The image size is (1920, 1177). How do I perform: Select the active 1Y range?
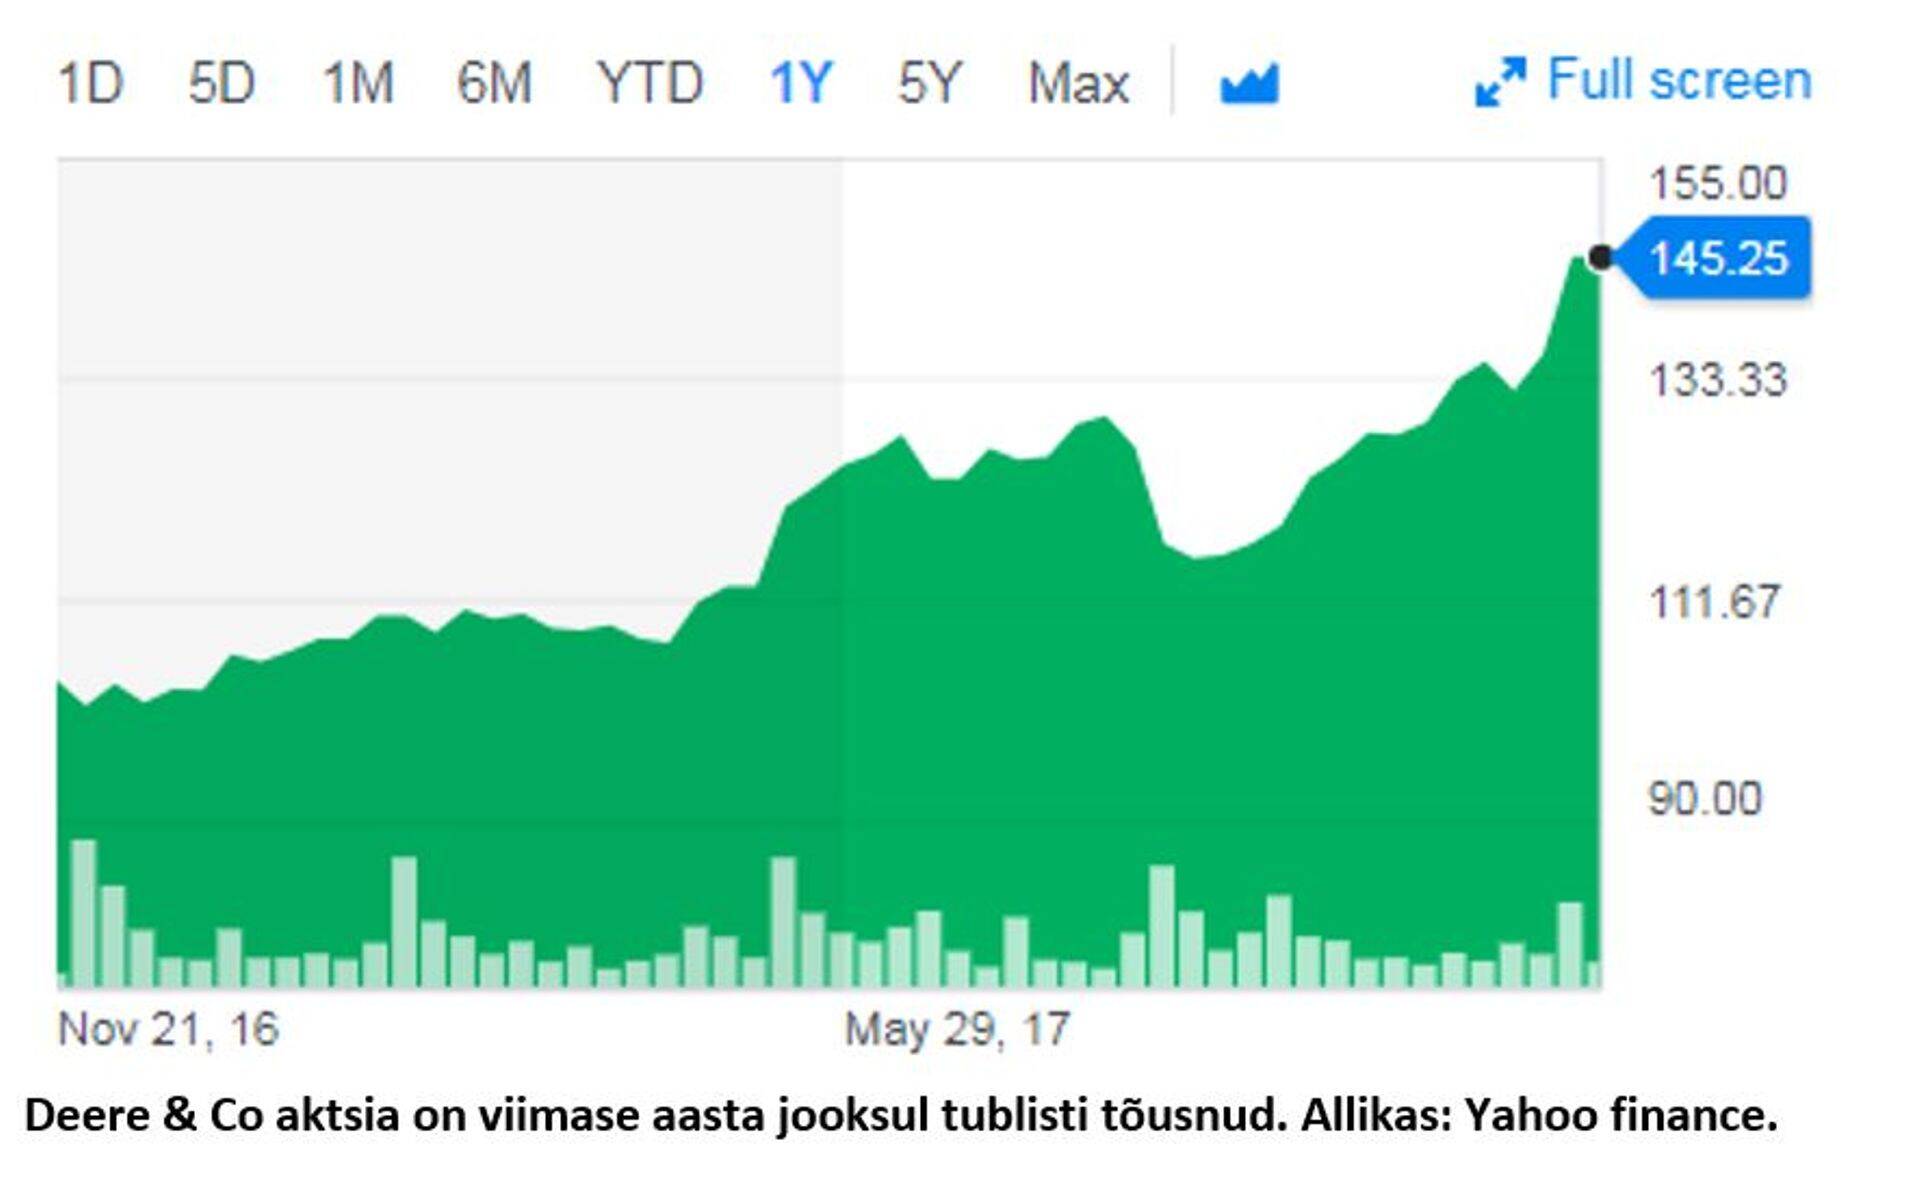click(801, 82)
